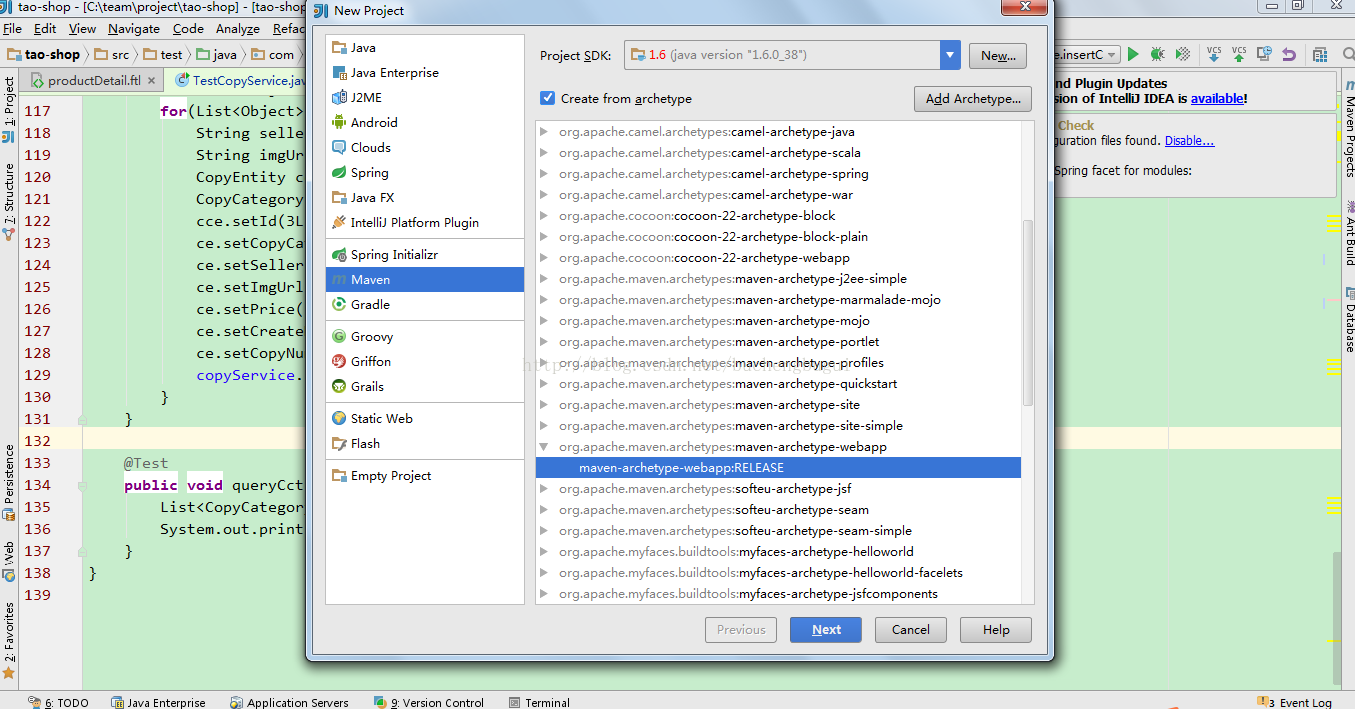Click the VCS commit changes icon

[1239, 54]
